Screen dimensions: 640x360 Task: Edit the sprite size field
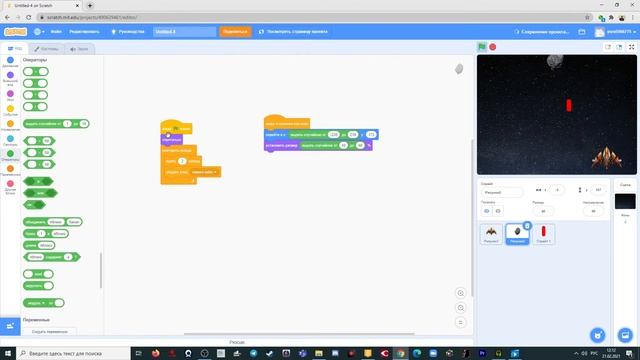pyautogui.click(x=543, y=211)
